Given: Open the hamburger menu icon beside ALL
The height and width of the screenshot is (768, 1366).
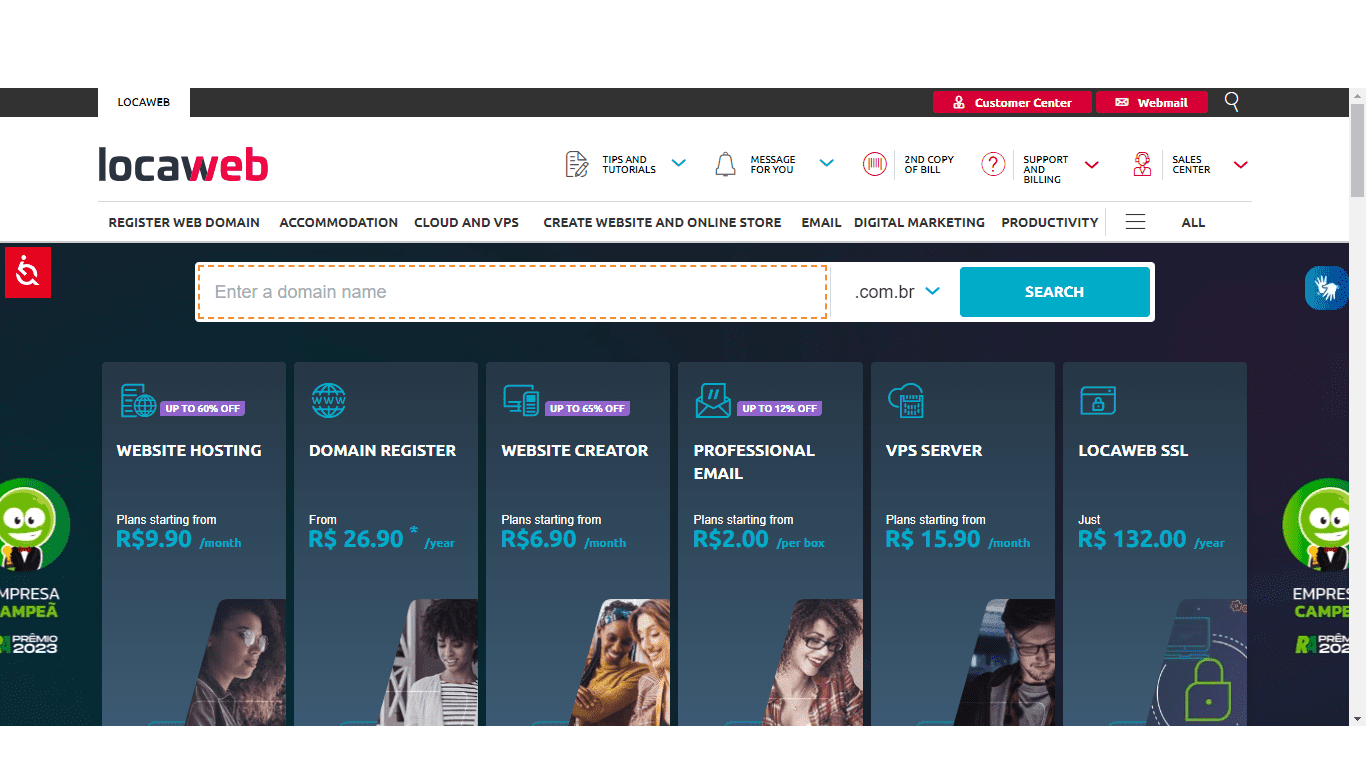Looking at the screenshot, I should pos(1135,222).
